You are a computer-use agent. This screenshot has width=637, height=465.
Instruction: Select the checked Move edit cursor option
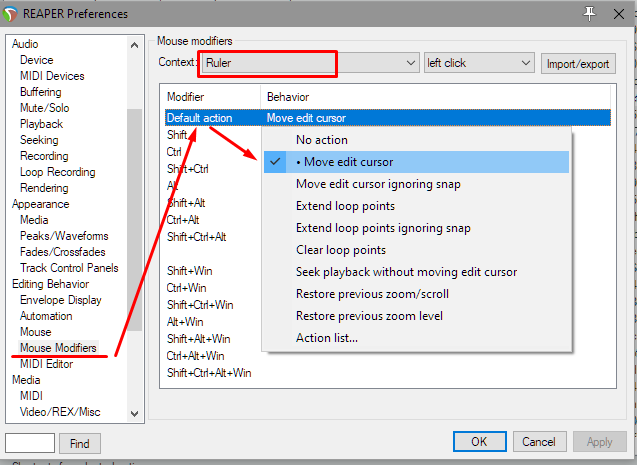[x=416, y=162]
